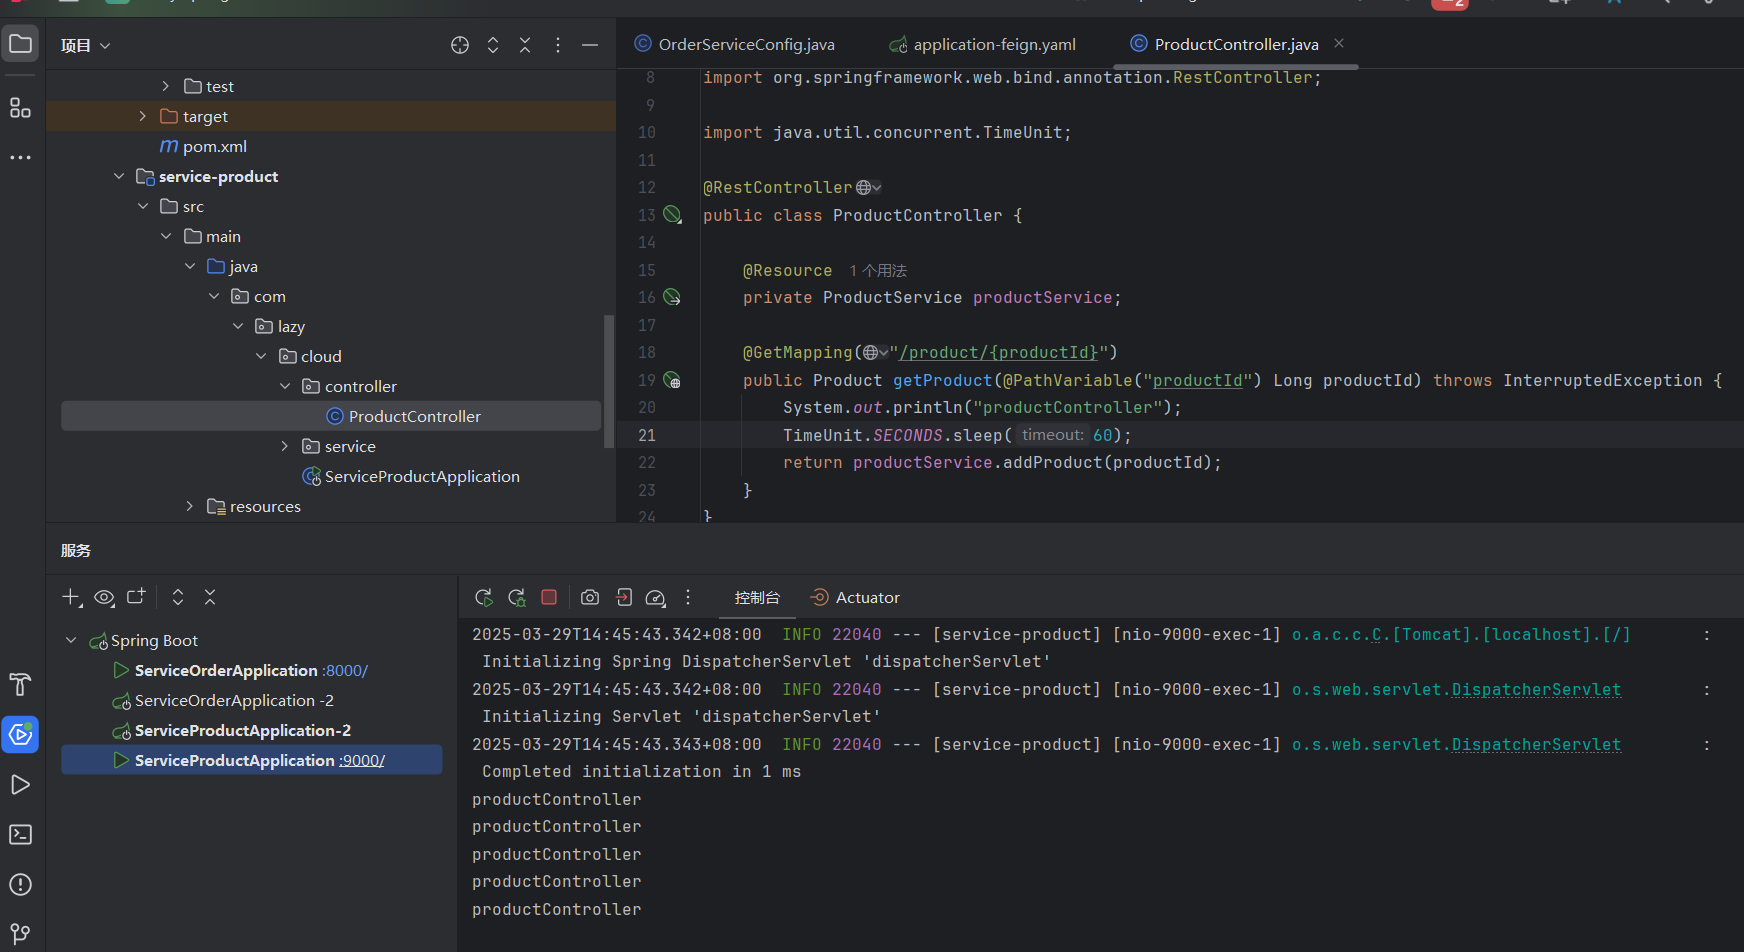Open the Terminal tool window
This screenshot has height=952, width=1744.
click(20, 835)
